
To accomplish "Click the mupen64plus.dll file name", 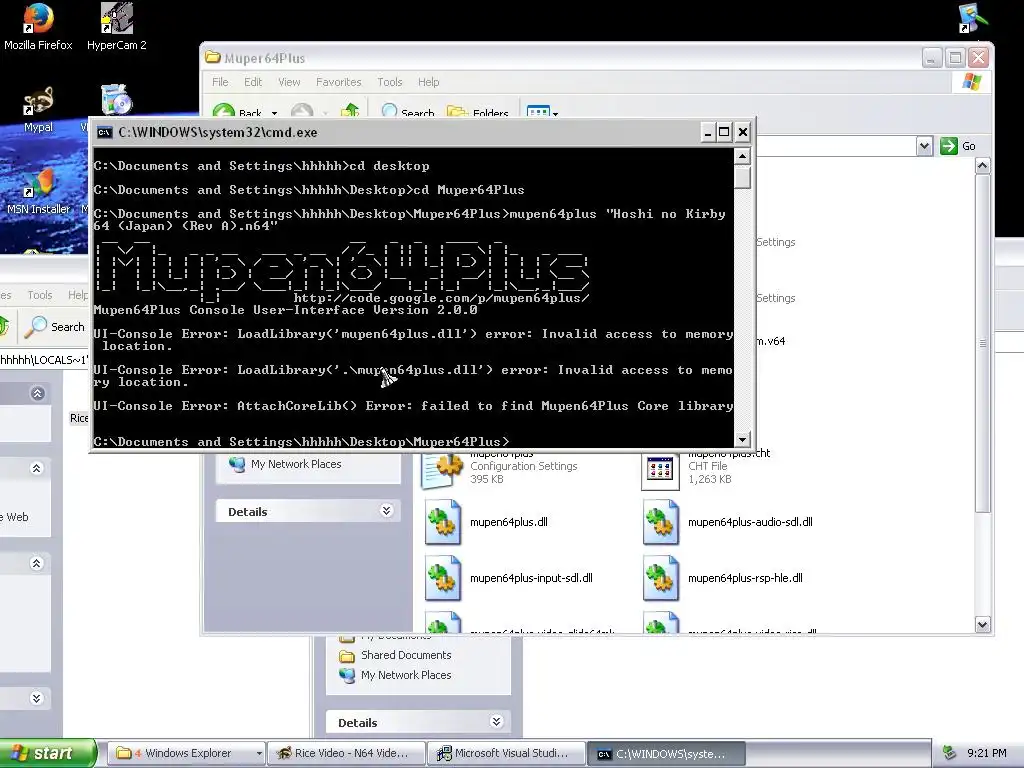I will [x=509, y=522].
